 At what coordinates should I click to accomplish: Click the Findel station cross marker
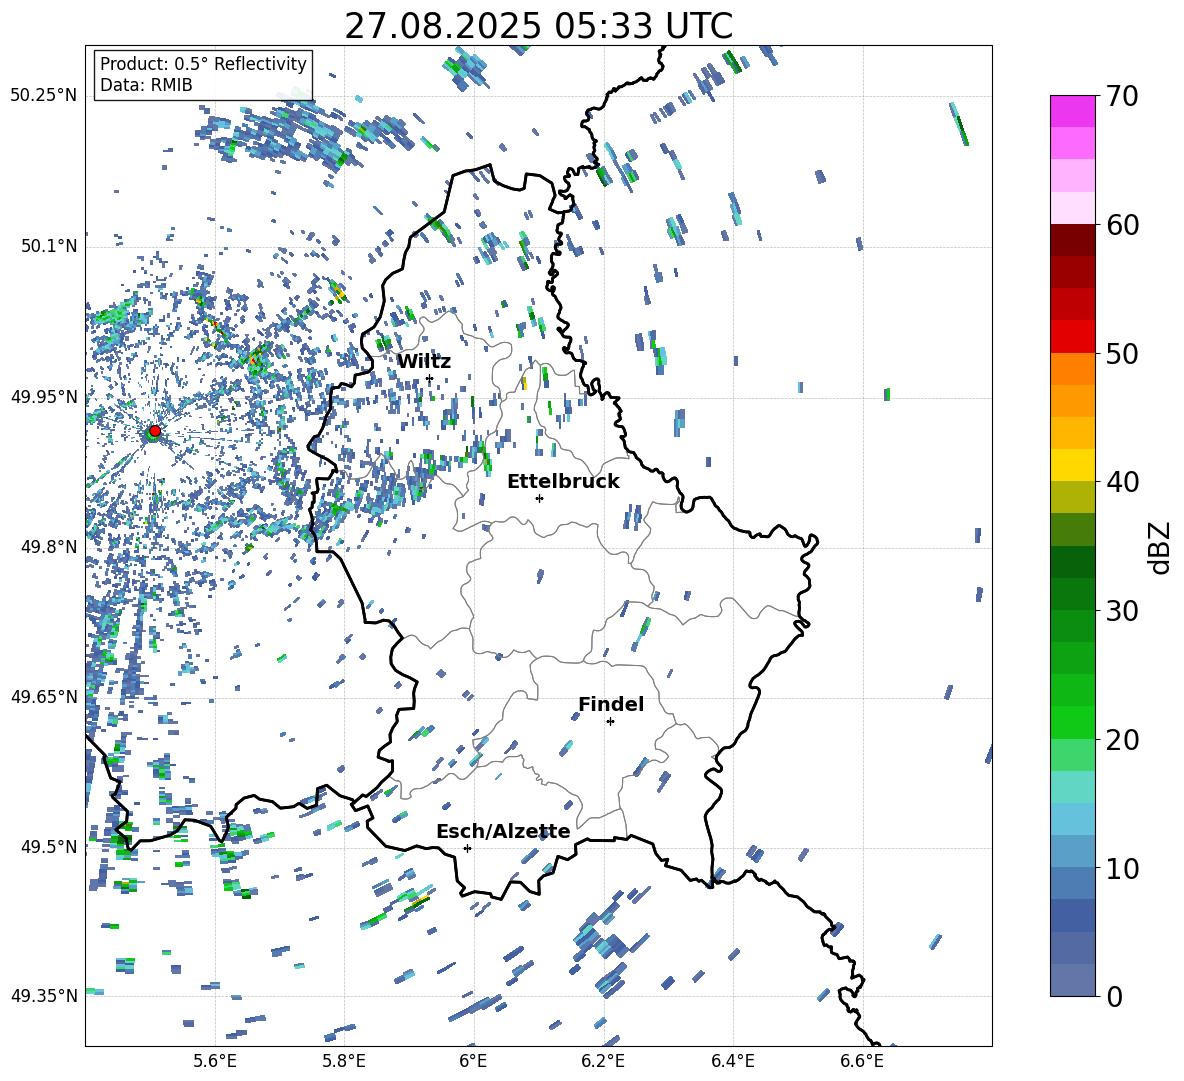click(x=610, y=722)
